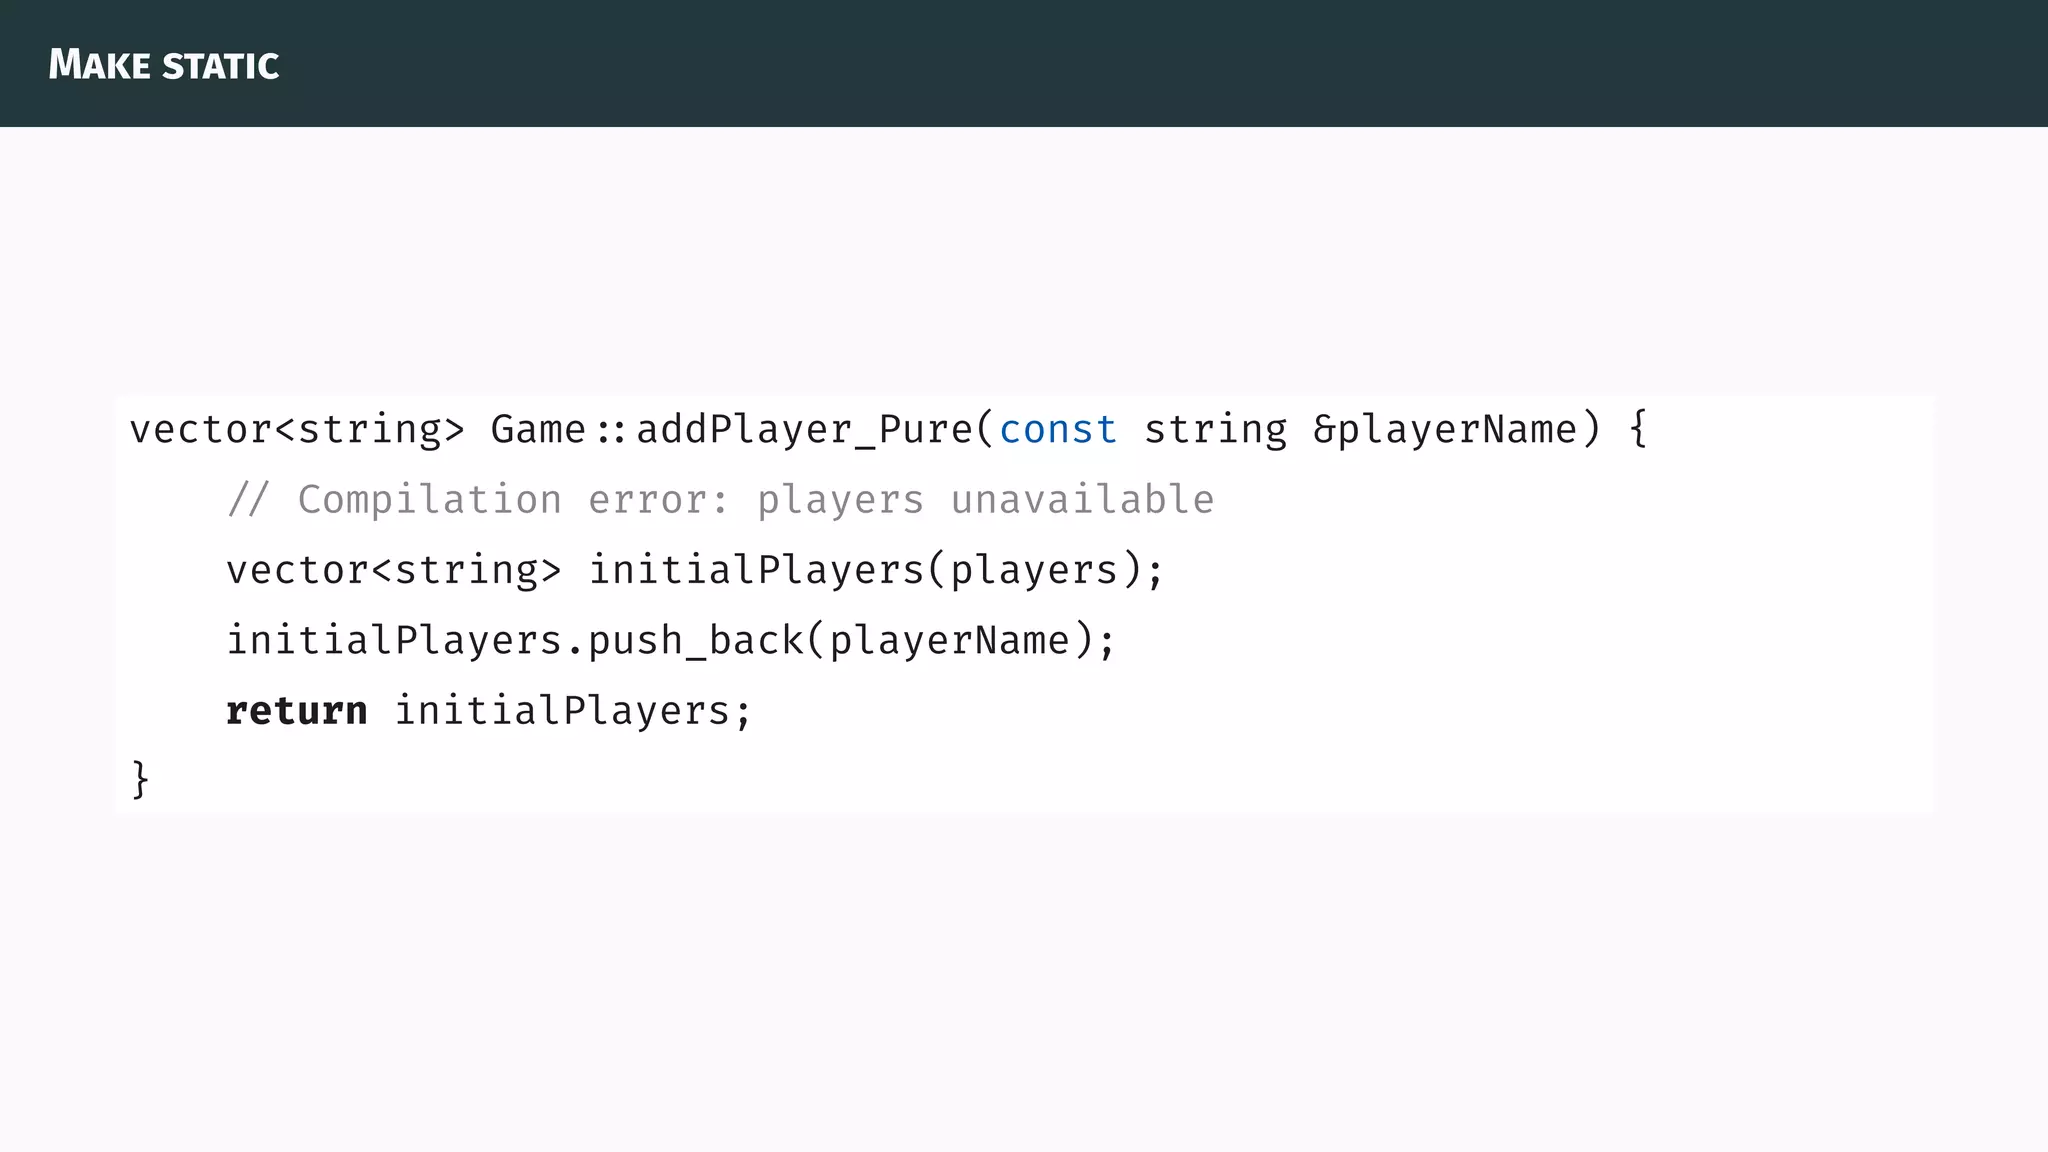
Task: Click the bold 'return' keyword
Action: point(296,711)
